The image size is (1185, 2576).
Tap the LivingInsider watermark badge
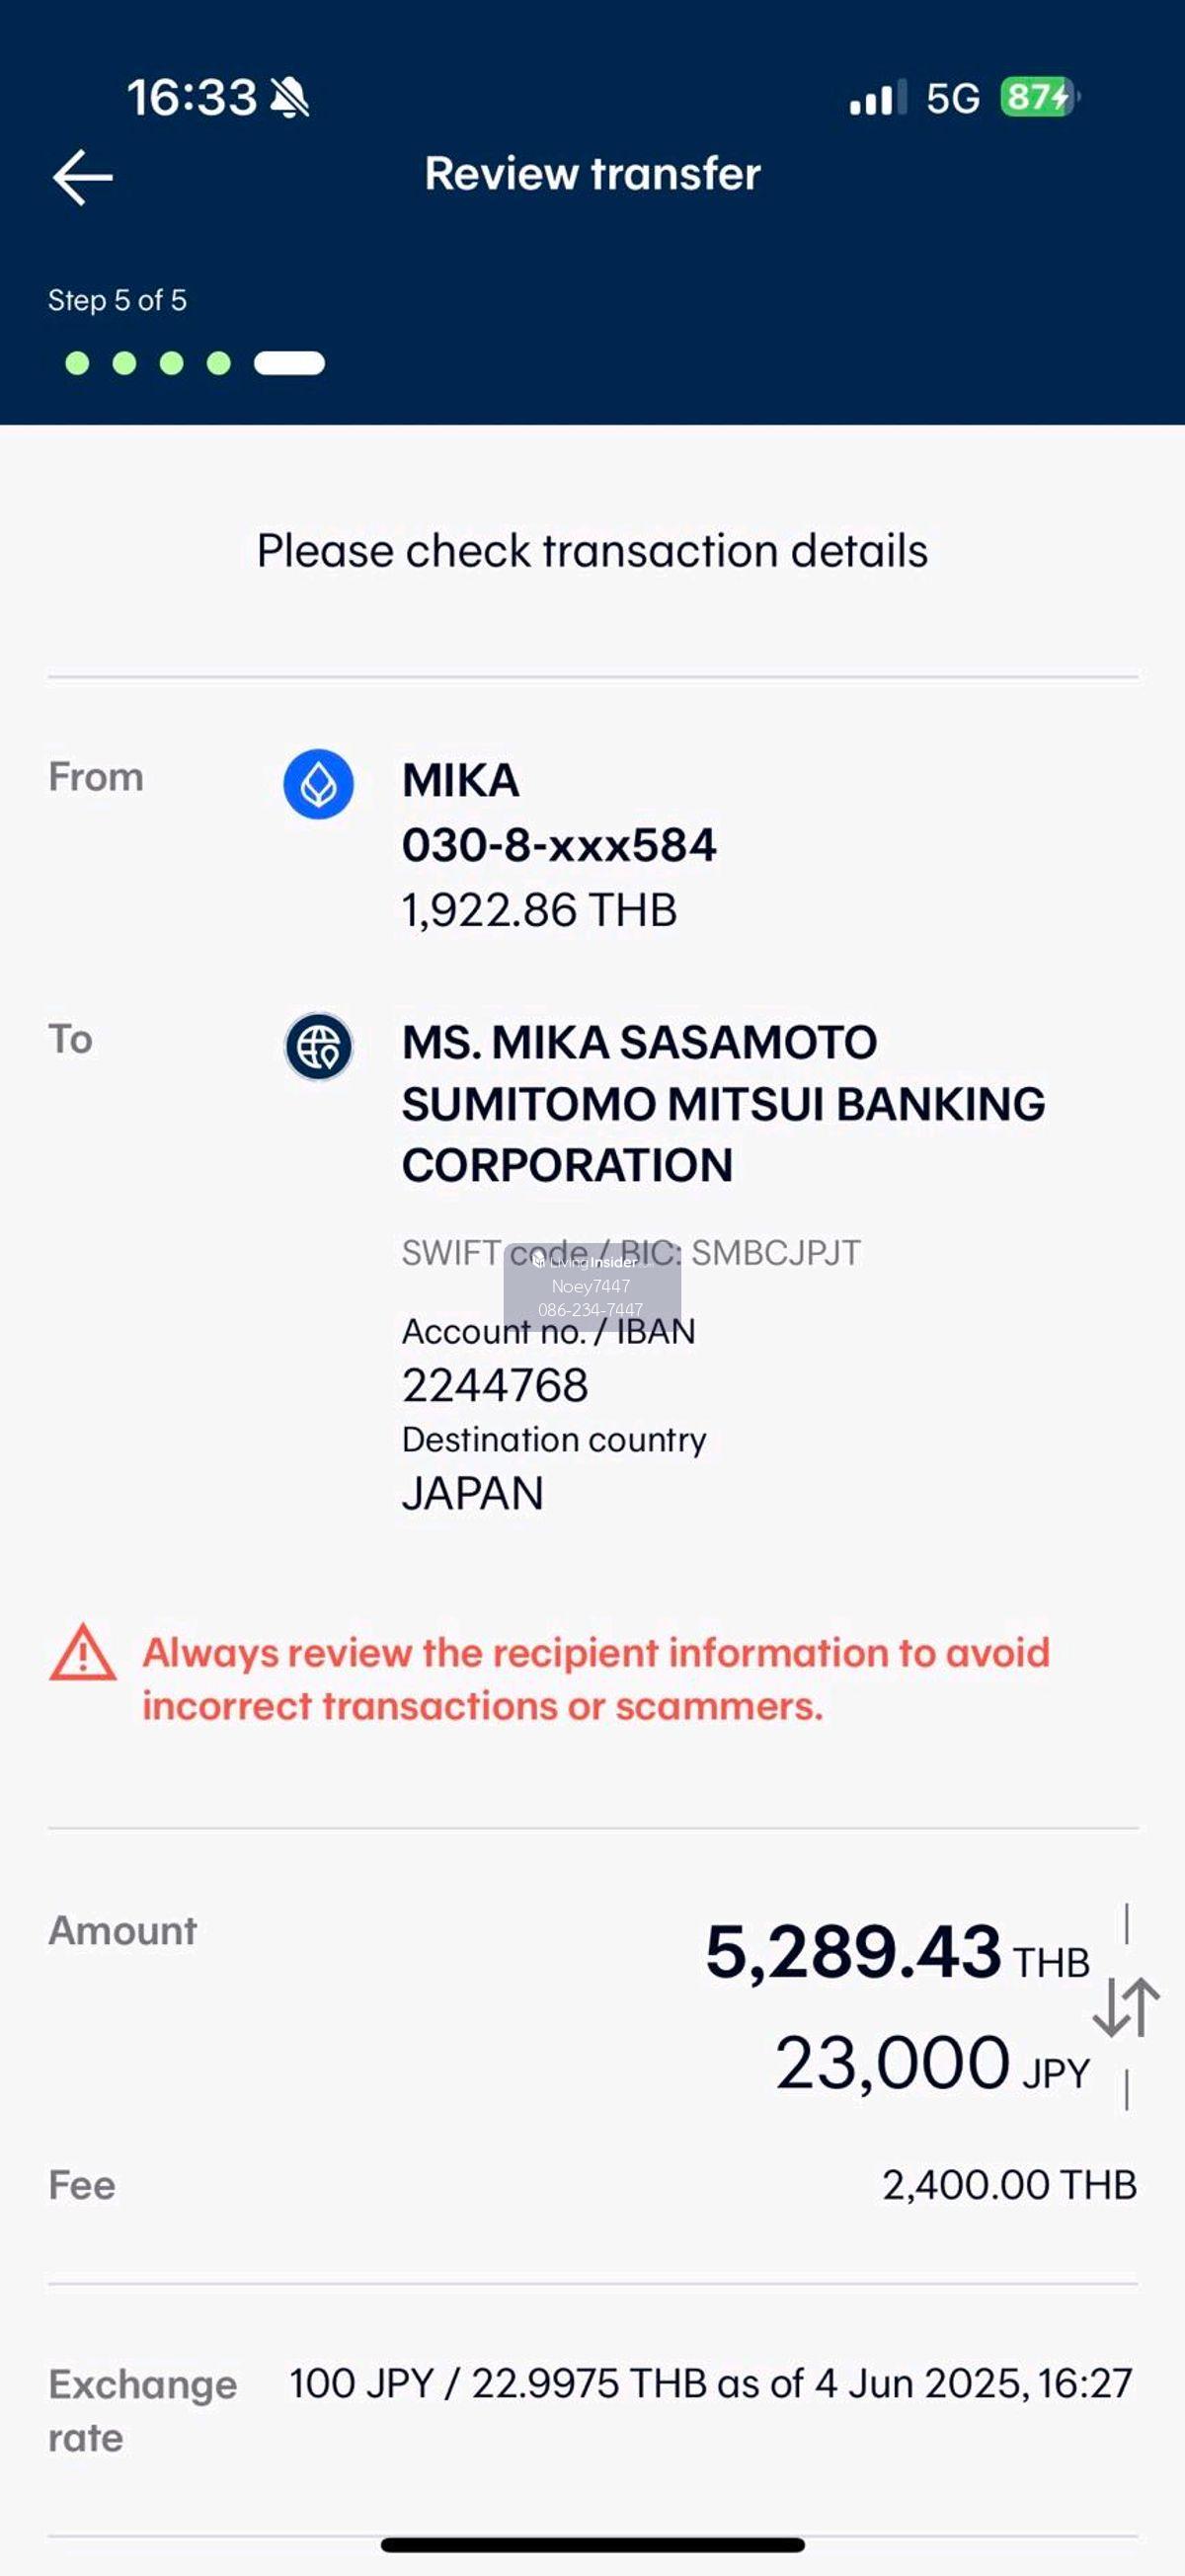click(x=592, y=1286)
